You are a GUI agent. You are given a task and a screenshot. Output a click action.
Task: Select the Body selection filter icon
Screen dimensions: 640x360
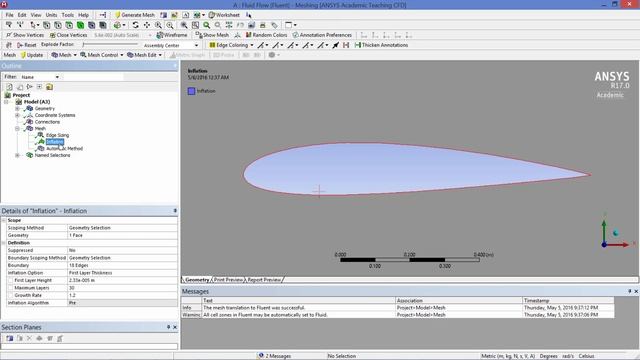click(x=80, y=25)
